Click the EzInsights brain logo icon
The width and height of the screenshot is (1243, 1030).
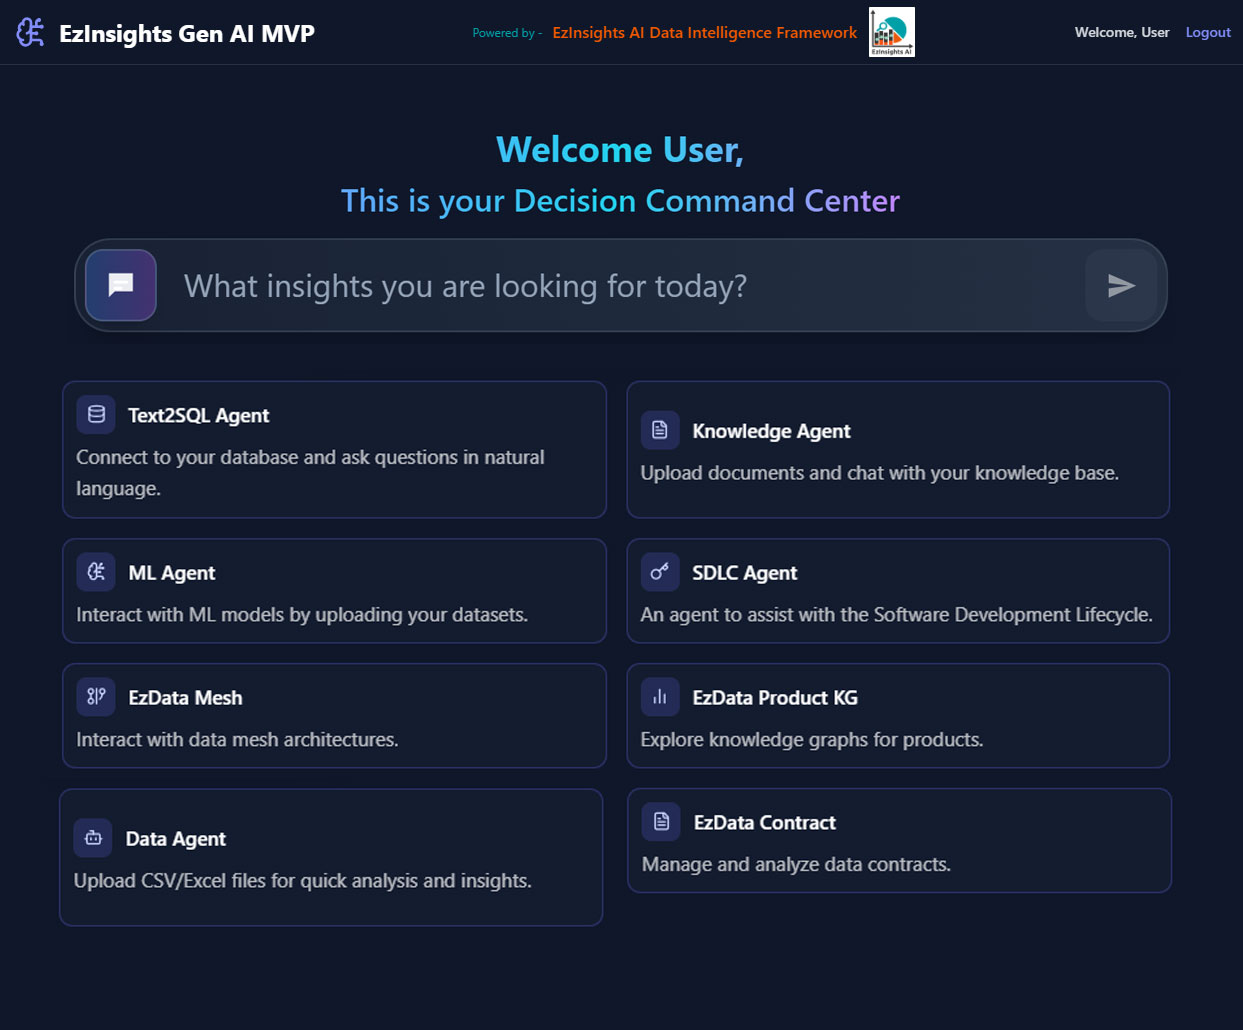tap(30, 33)
